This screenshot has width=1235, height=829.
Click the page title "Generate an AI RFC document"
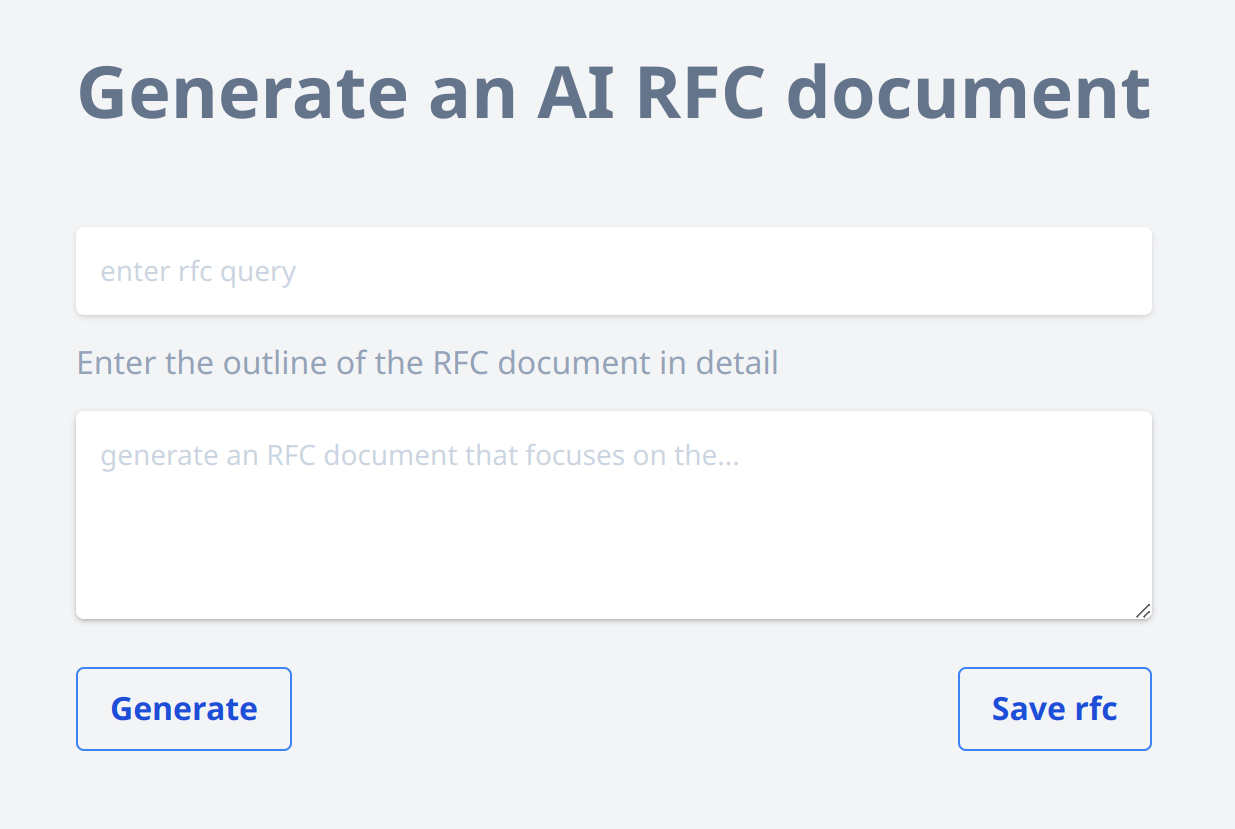coord(614,93)
